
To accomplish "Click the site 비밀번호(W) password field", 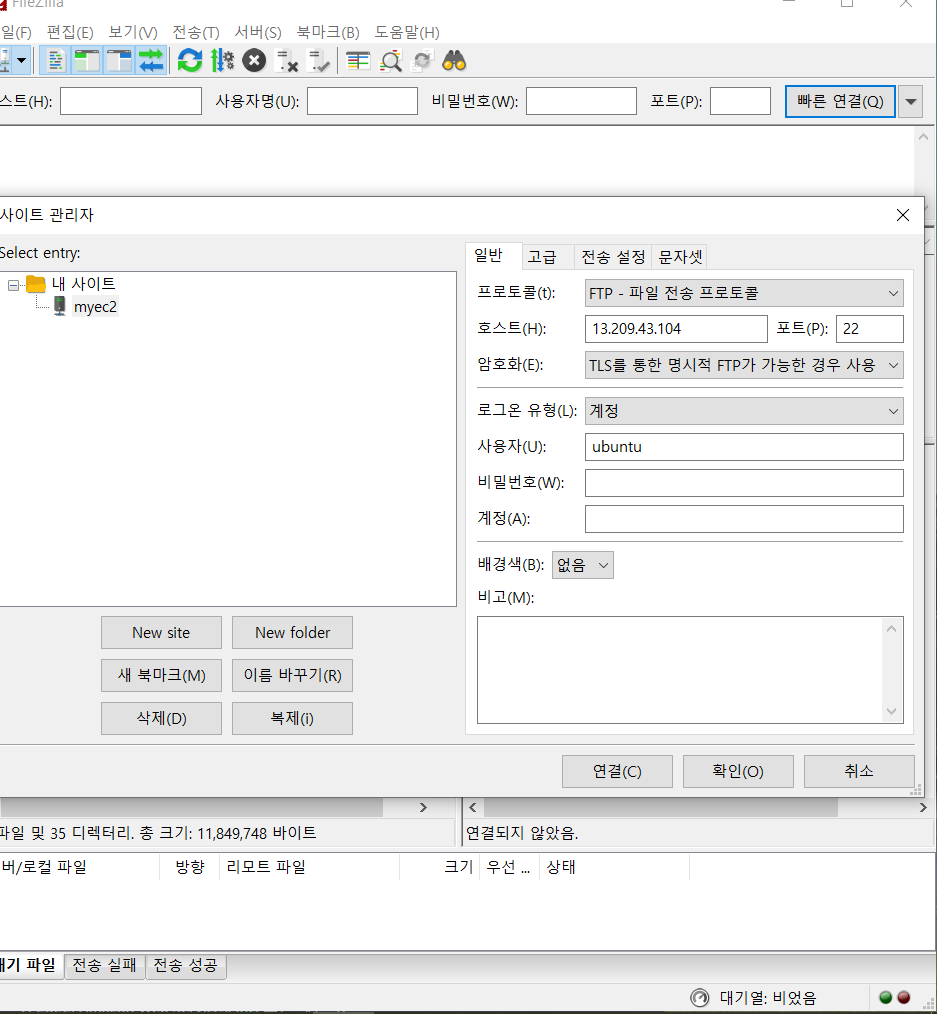I will (744, 483).
